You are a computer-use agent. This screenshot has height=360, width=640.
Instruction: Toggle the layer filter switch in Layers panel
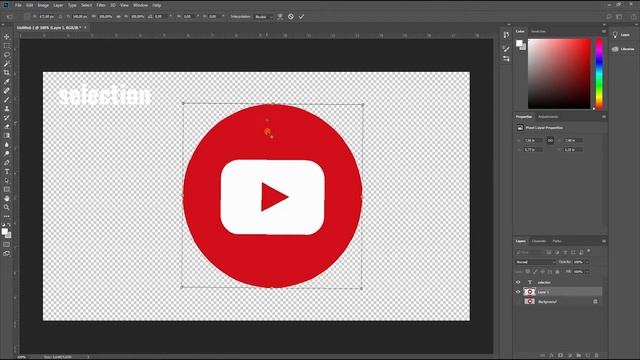pos(589,251)
